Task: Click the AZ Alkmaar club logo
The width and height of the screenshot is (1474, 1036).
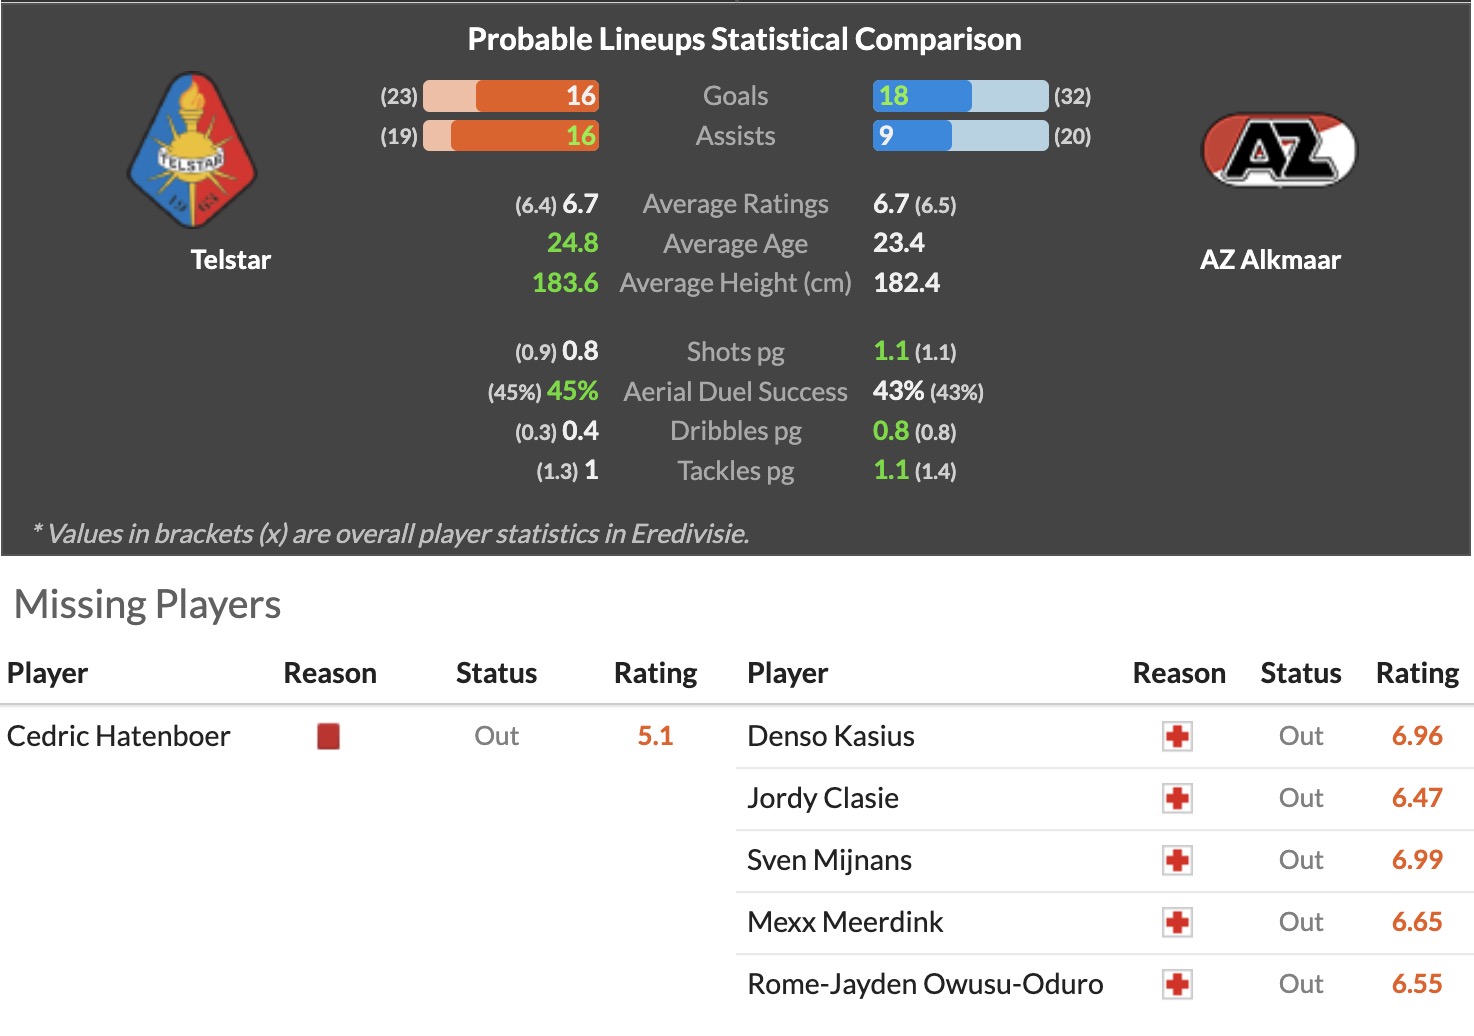Action: (1278, 150)
